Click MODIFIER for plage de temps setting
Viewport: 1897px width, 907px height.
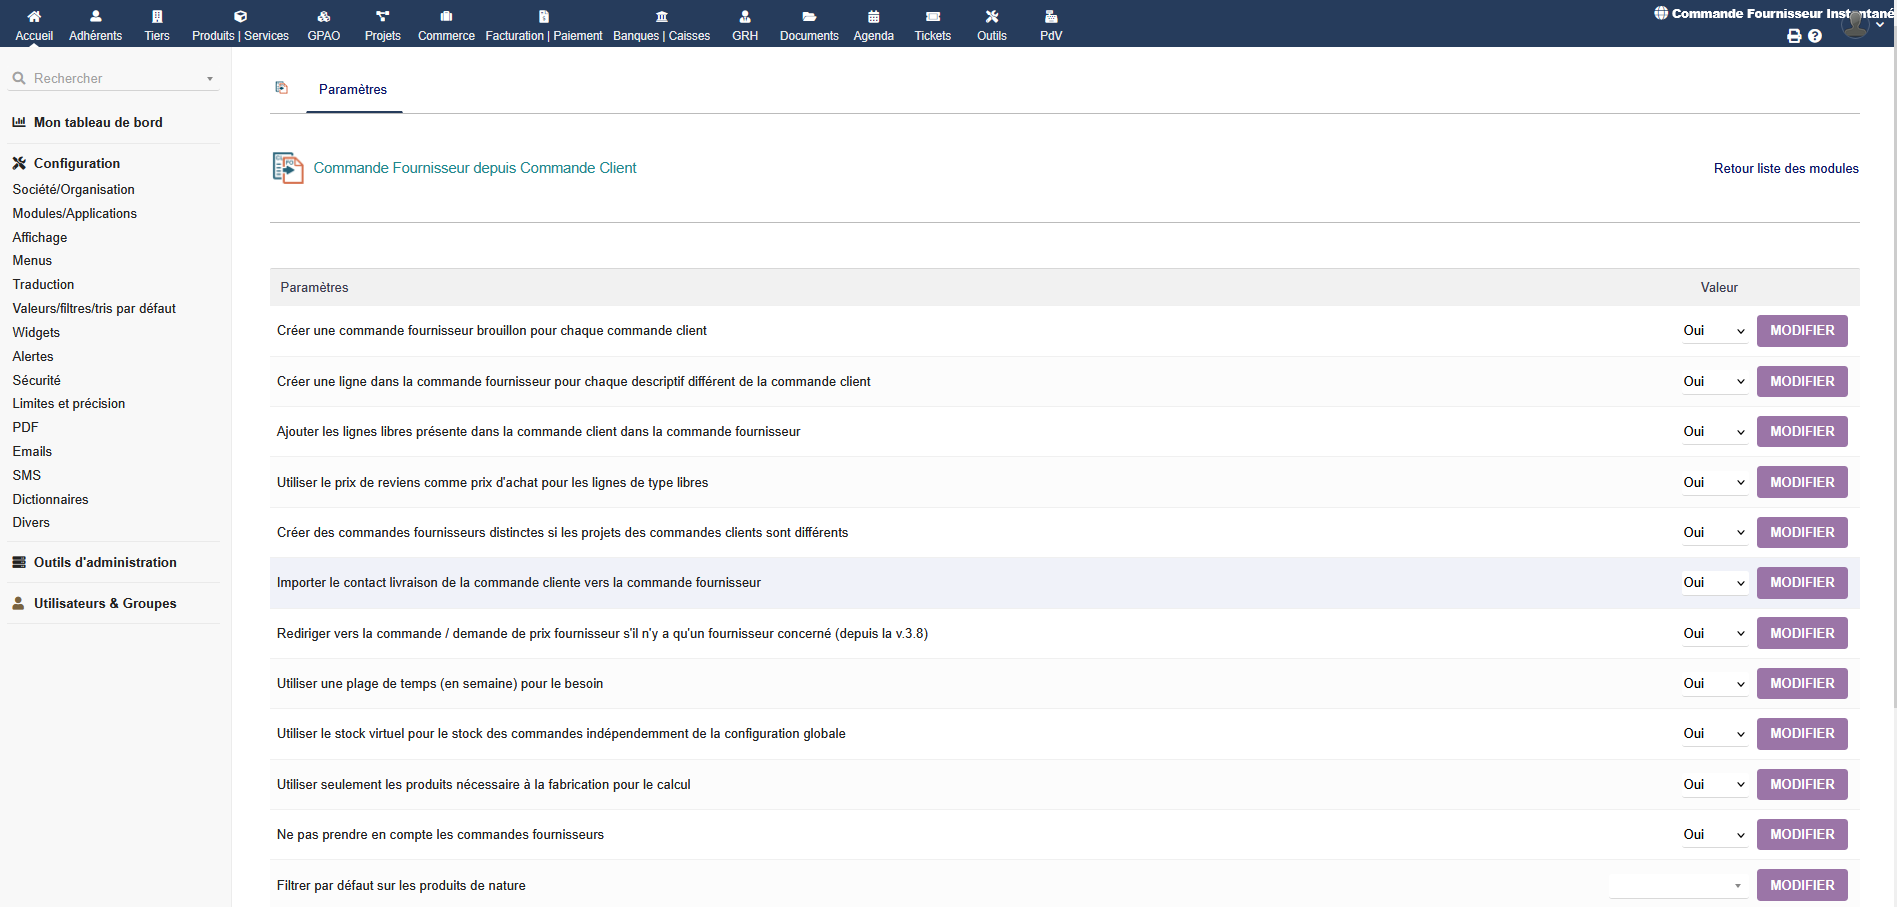point(1802,684)
